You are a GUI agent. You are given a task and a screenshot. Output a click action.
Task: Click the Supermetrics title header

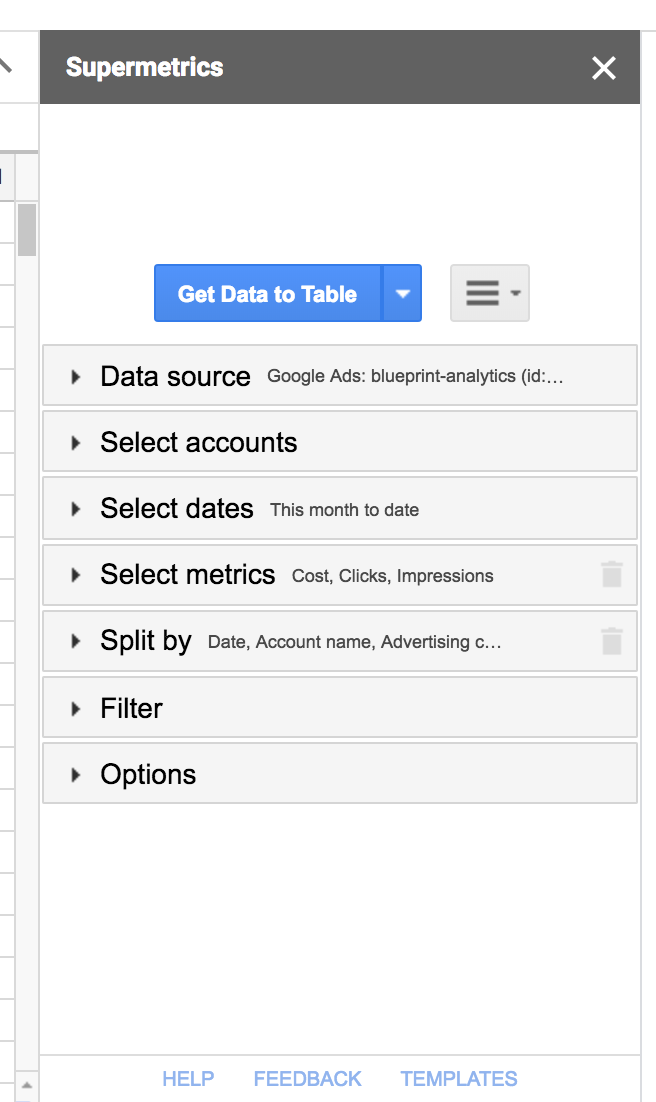[x=145, y=68]
